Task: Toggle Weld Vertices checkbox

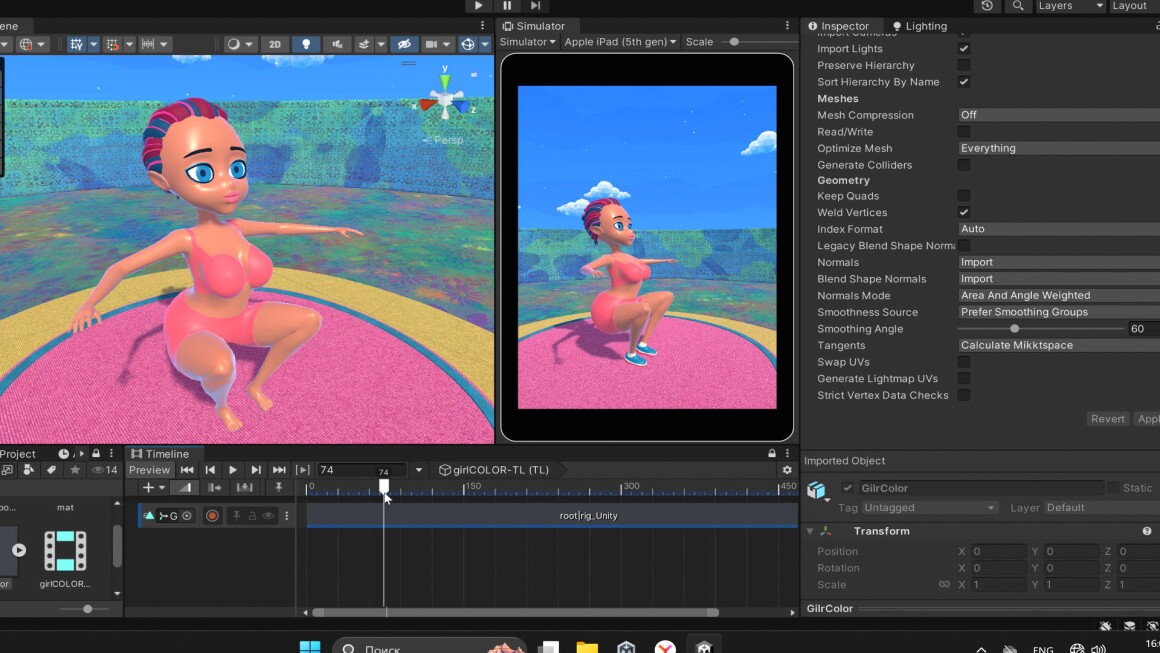Action: pos(963,212)
